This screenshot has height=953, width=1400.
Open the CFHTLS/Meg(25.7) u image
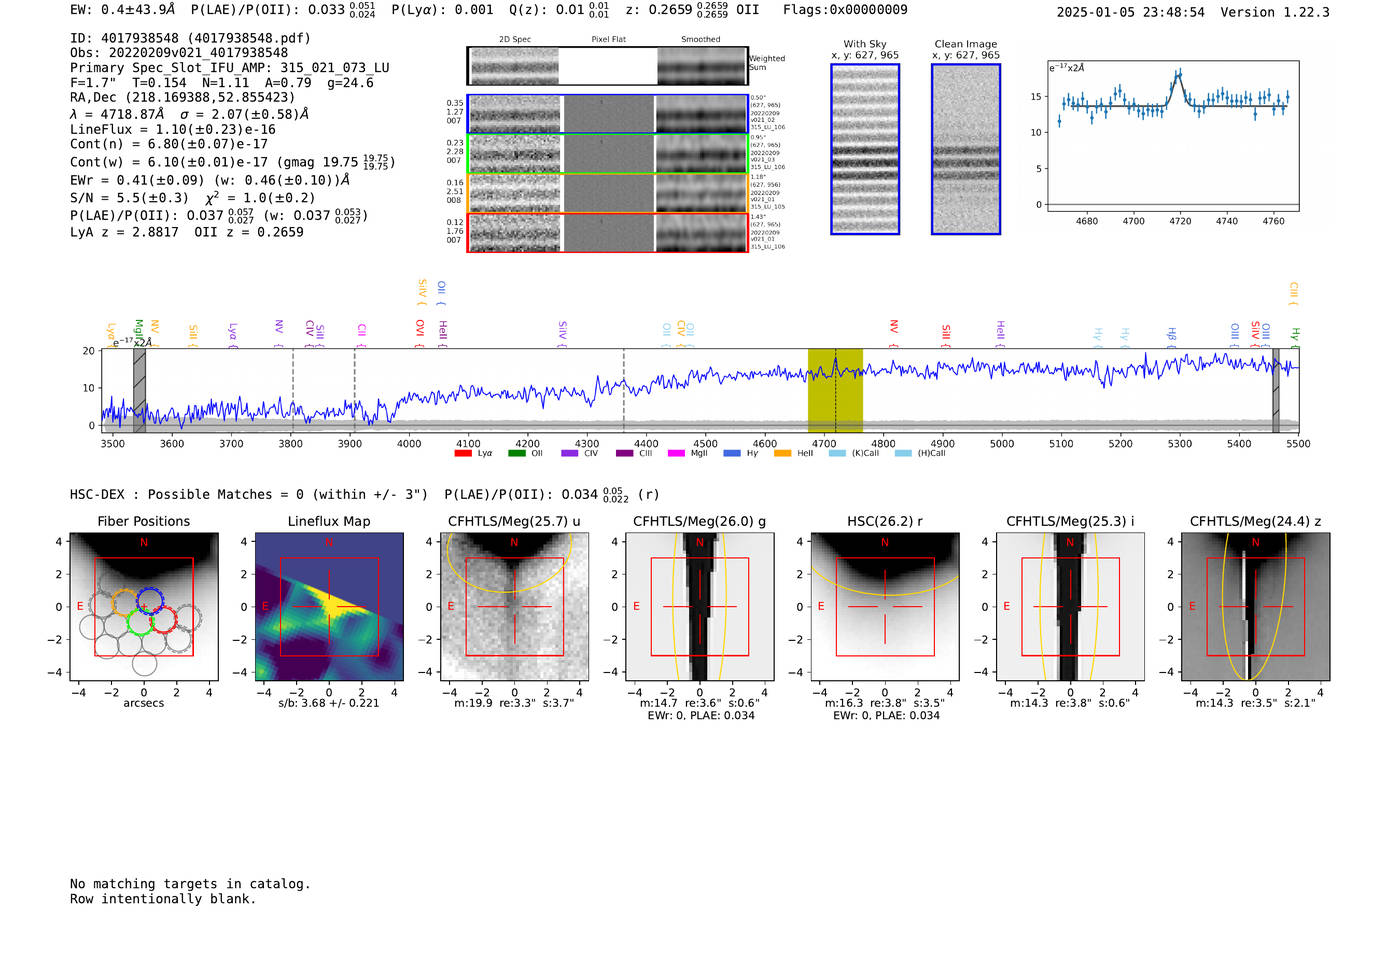514,607
